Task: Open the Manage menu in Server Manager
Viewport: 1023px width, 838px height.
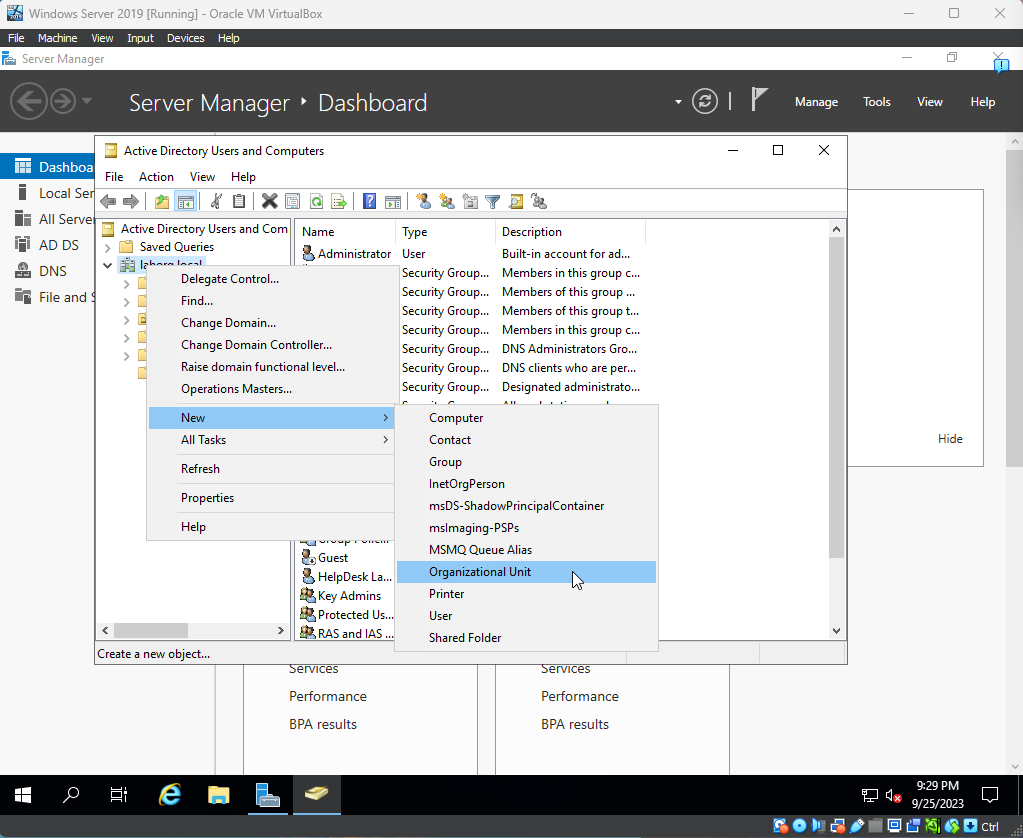Action: [x=816, y=102]
